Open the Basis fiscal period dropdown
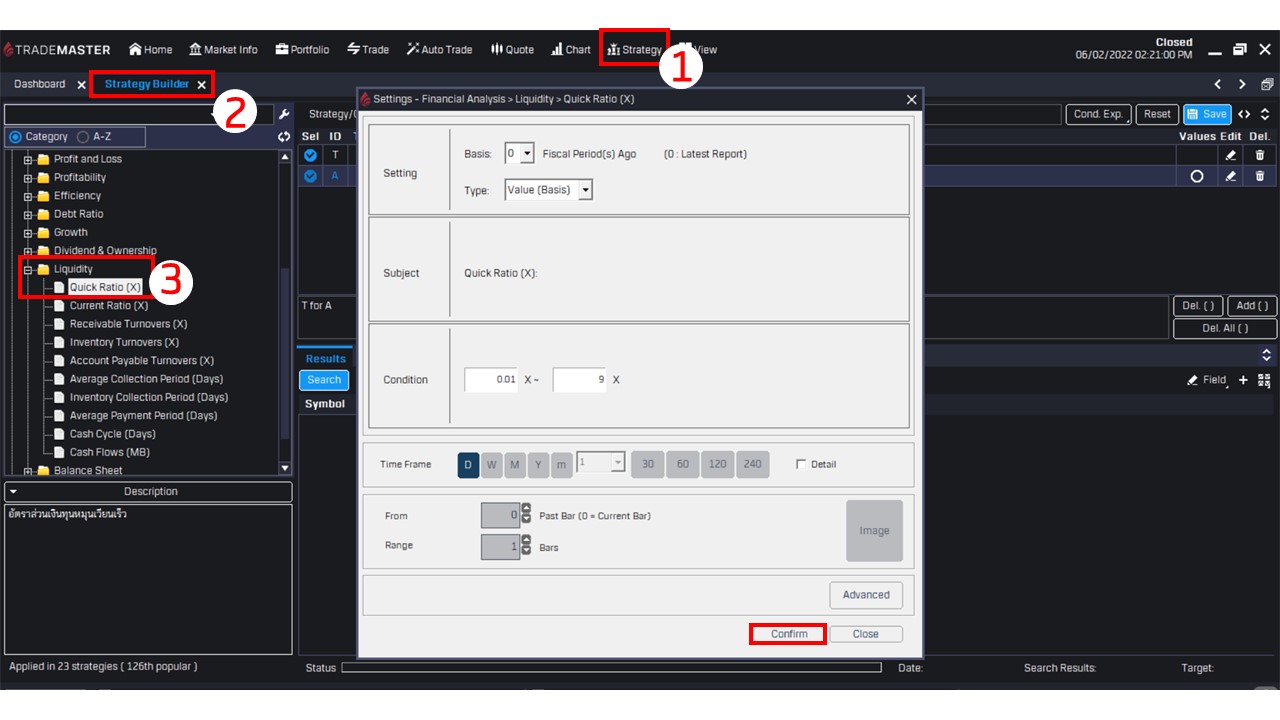1280x720 pixels. click(x=520, y=154)
